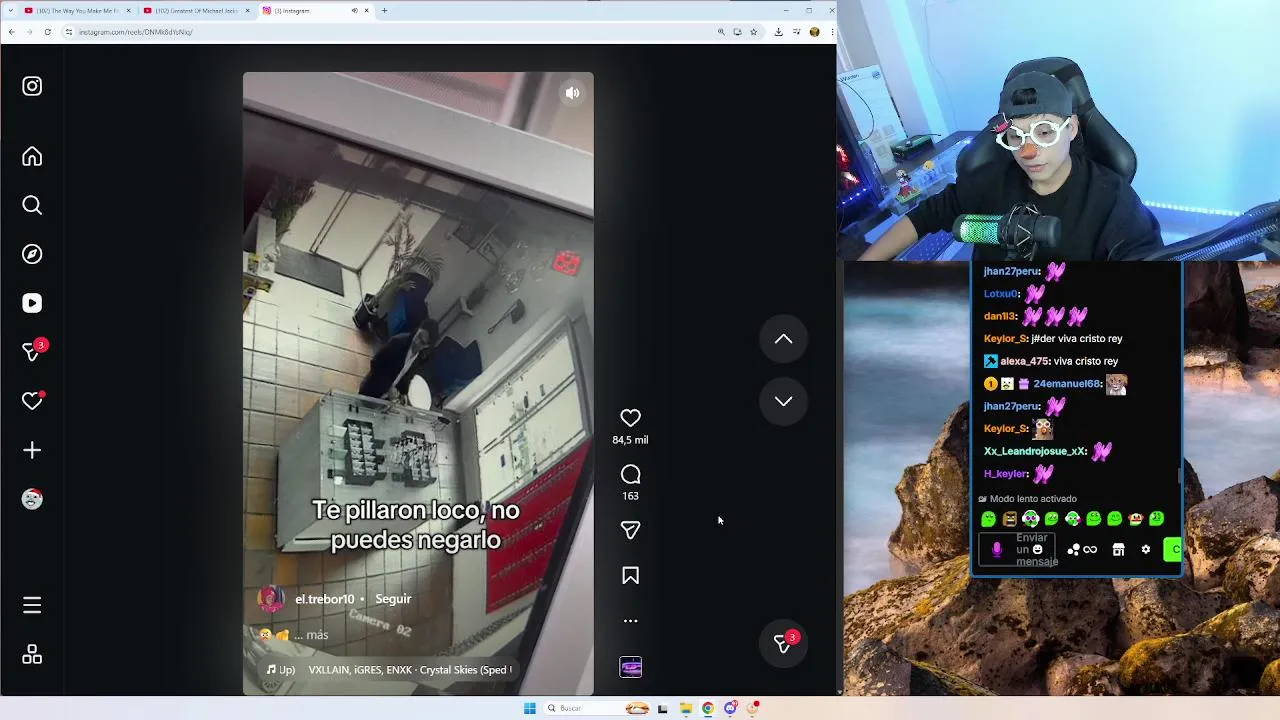Open the Explore compass icon
Image resolution: width=1280 pixels, height=720 pixels.
coord(32,254)
